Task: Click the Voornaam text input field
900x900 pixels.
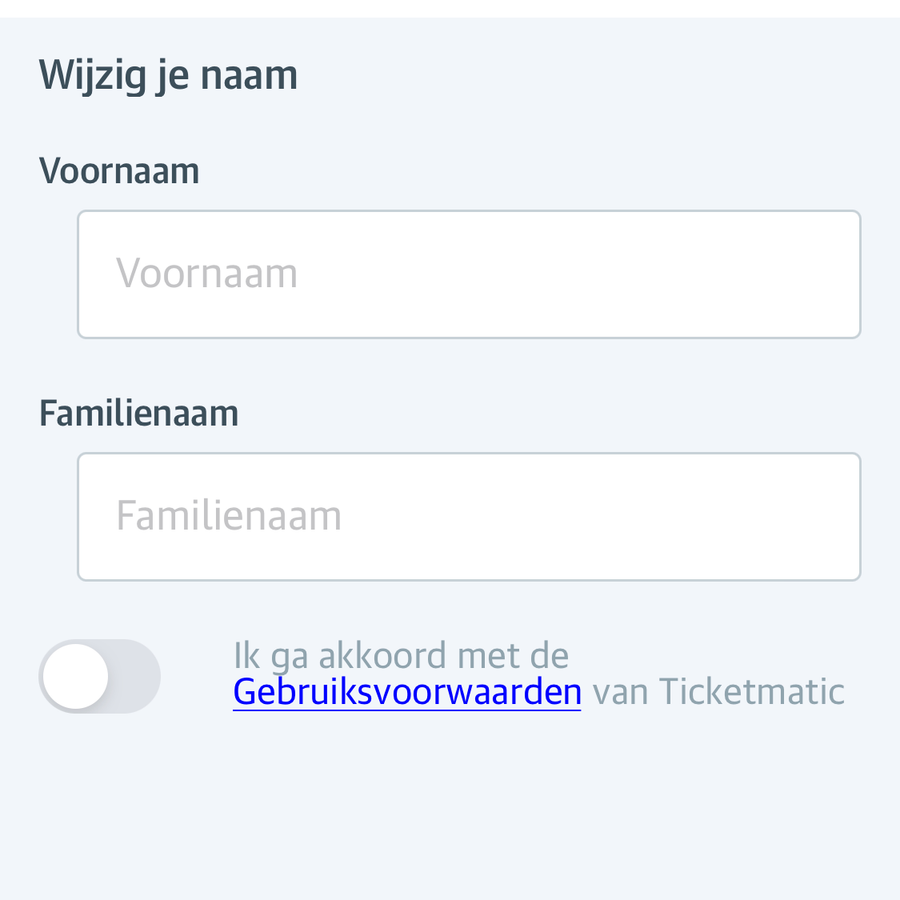Action: click(469, 274)
